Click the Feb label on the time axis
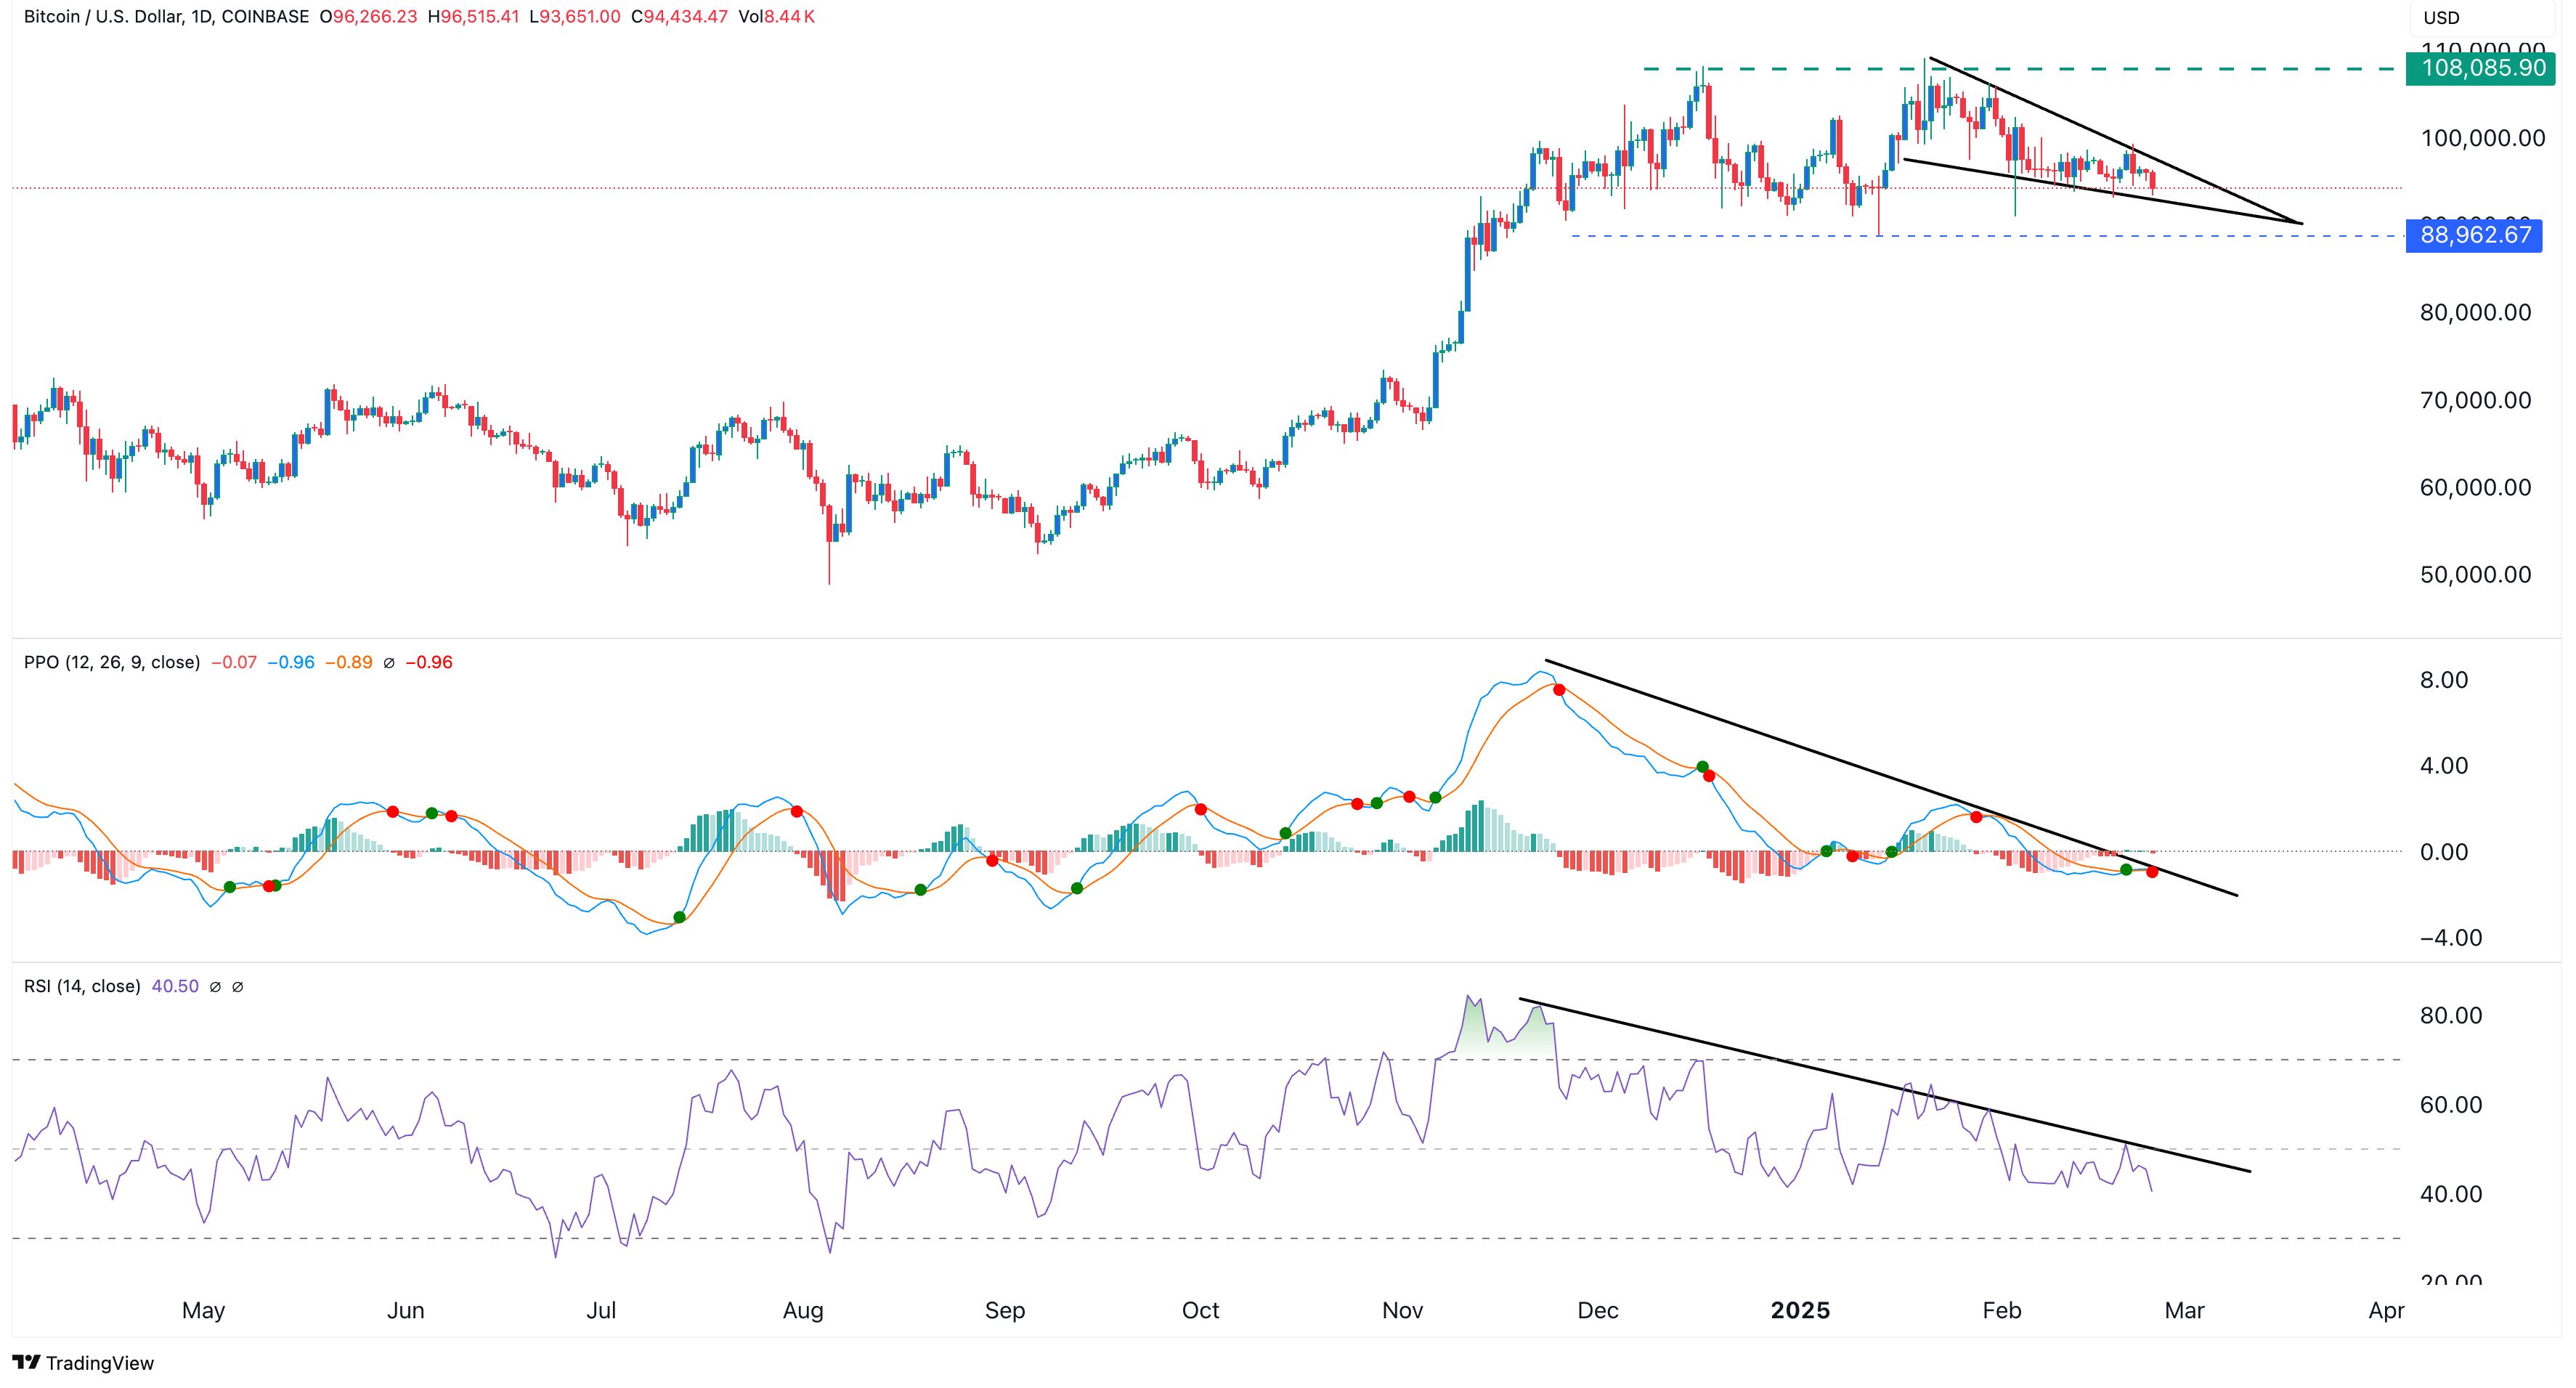2576x1388 pixels. pos(2002,1311)
